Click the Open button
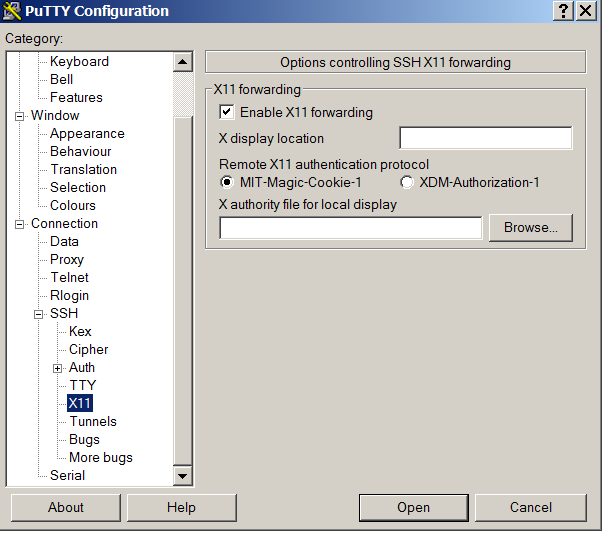 (x=414, y=508)
